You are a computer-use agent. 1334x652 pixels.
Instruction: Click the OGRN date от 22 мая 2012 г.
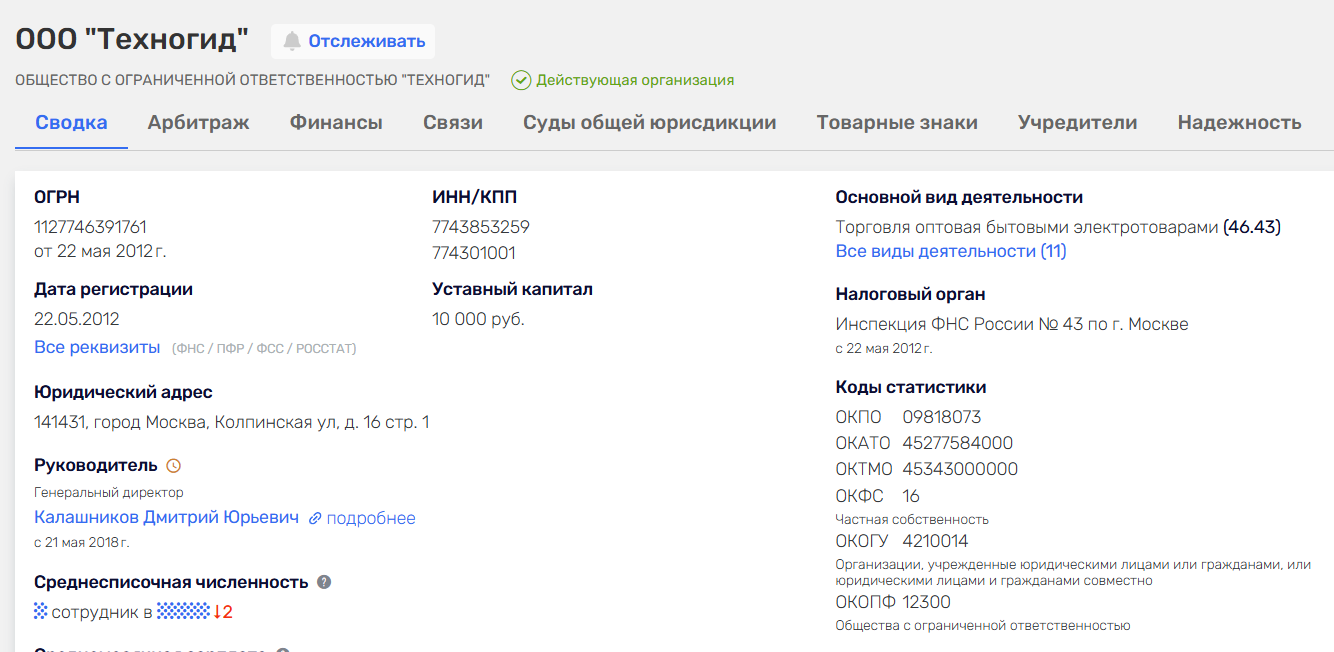click(100, 251)
